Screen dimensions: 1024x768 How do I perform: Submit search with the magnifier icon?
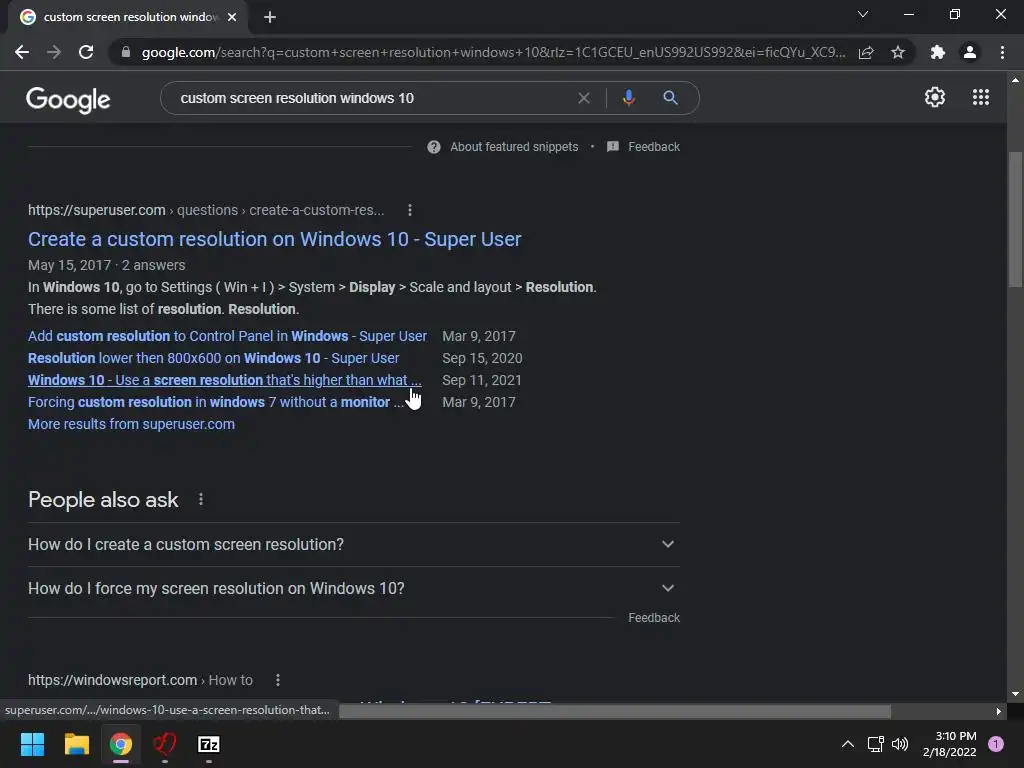[670, 98]
